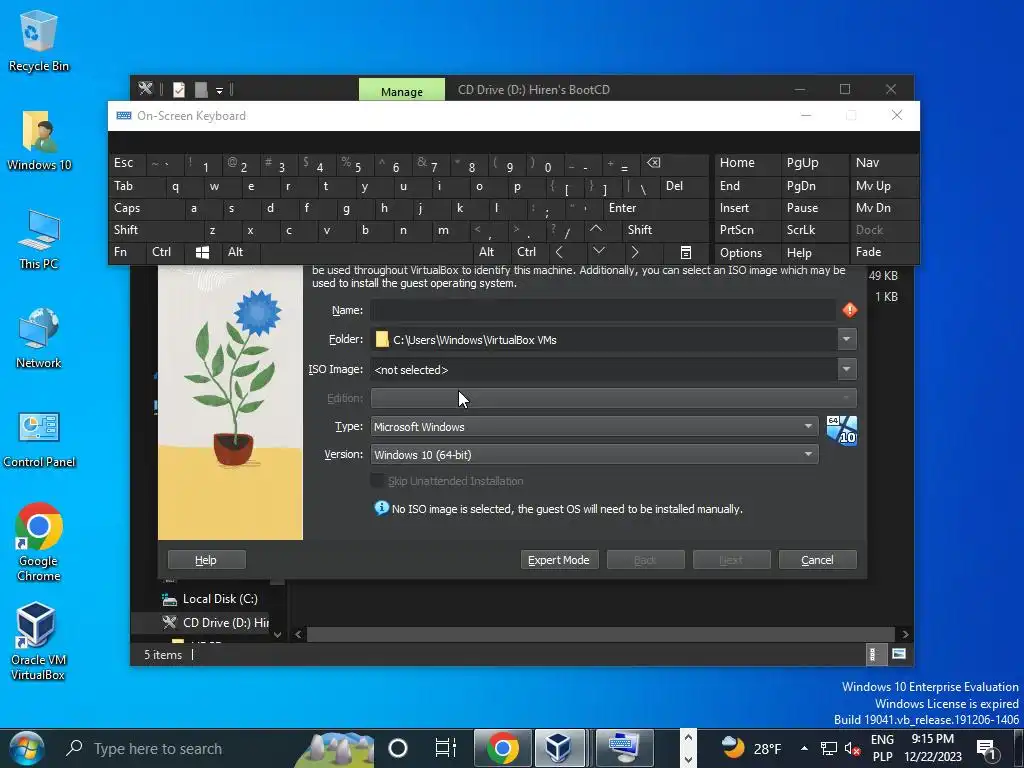
Task: Click the Tab key on keyboard
Action: (x=136, y=186)
